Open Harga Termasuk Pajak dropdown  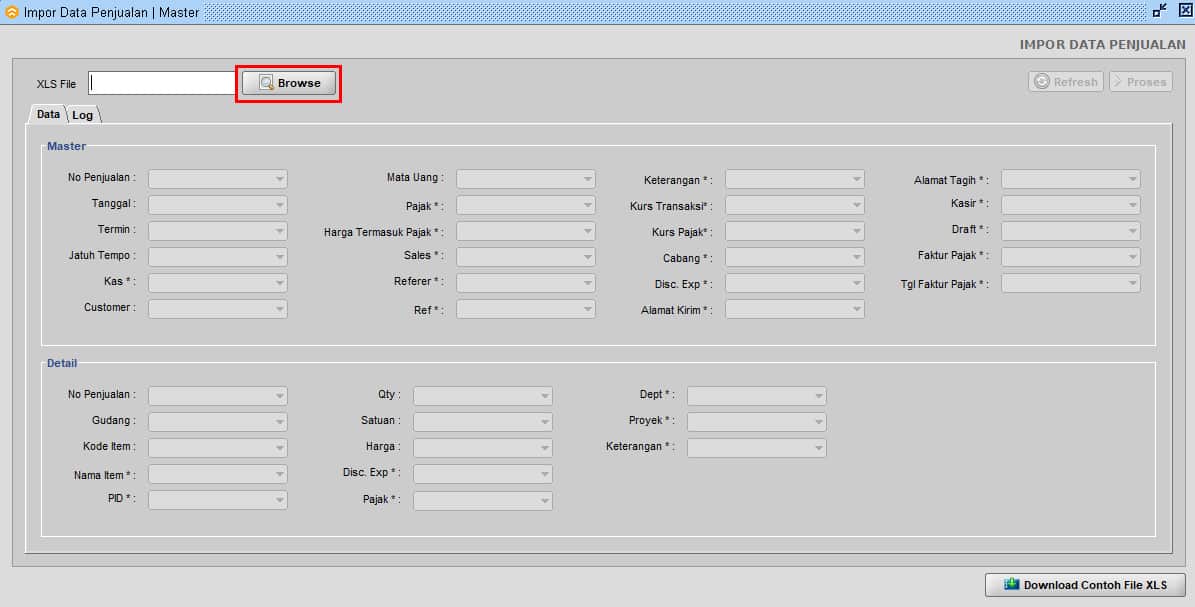525,231
